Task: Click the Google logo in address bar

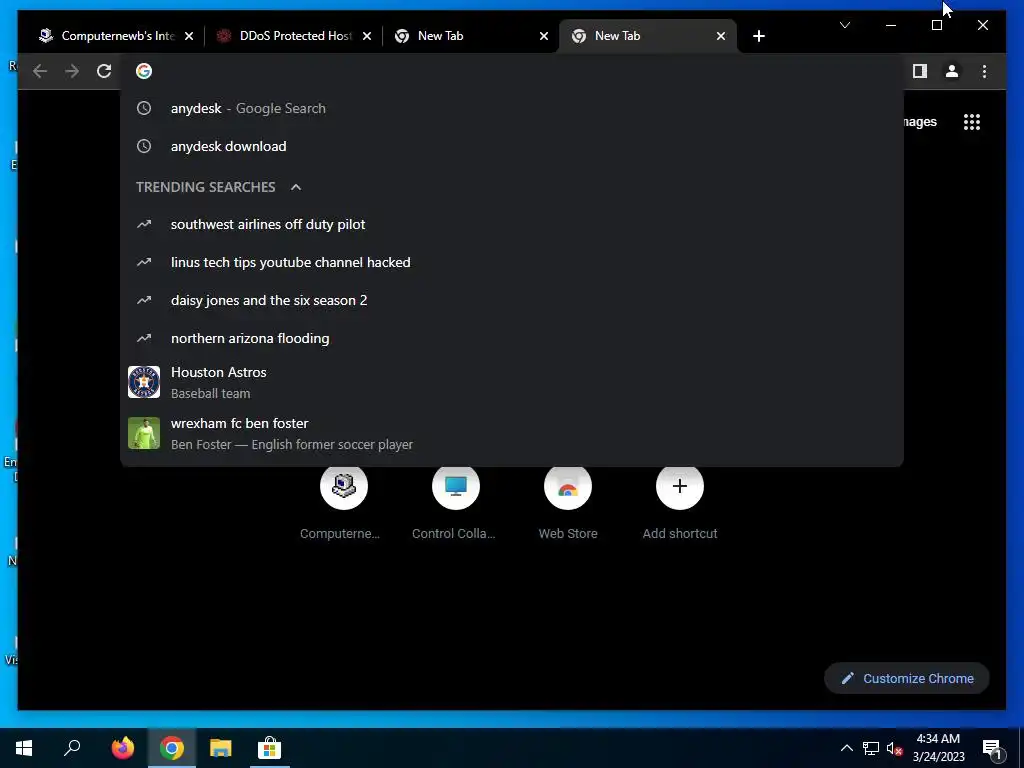Action: 144,71
